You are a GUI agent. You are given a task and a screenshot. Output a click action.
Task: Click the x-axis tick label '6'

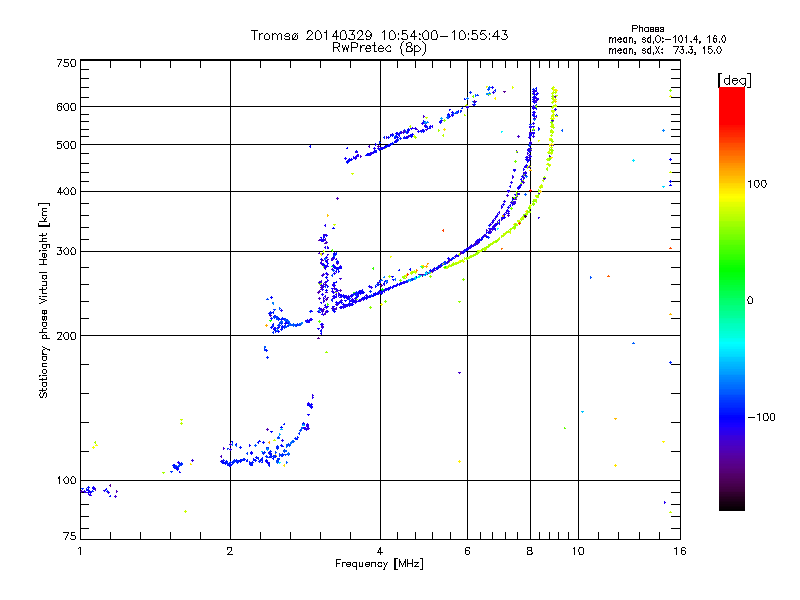tap(467, 551)
